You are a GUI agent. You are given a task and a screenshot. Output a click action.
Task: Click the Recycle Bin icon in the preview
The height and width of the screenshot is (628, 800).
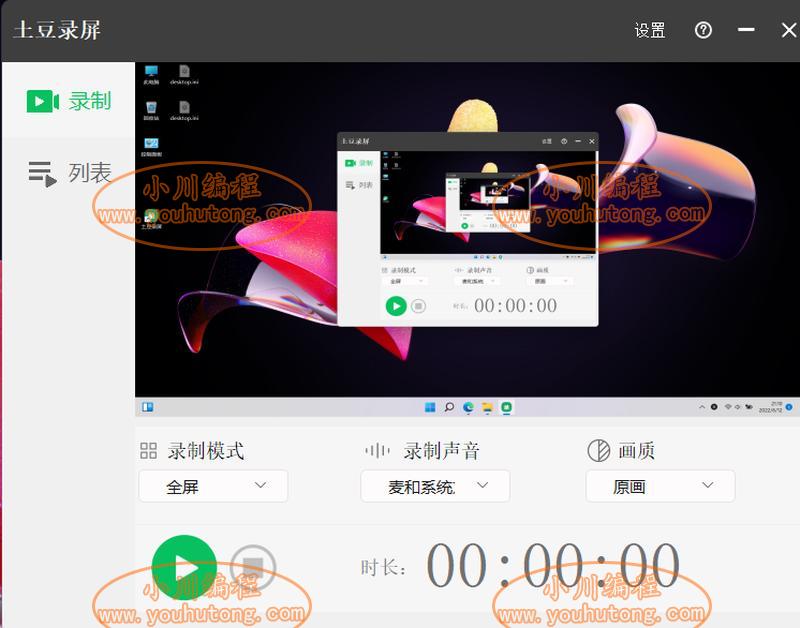[x=151, y=111]
